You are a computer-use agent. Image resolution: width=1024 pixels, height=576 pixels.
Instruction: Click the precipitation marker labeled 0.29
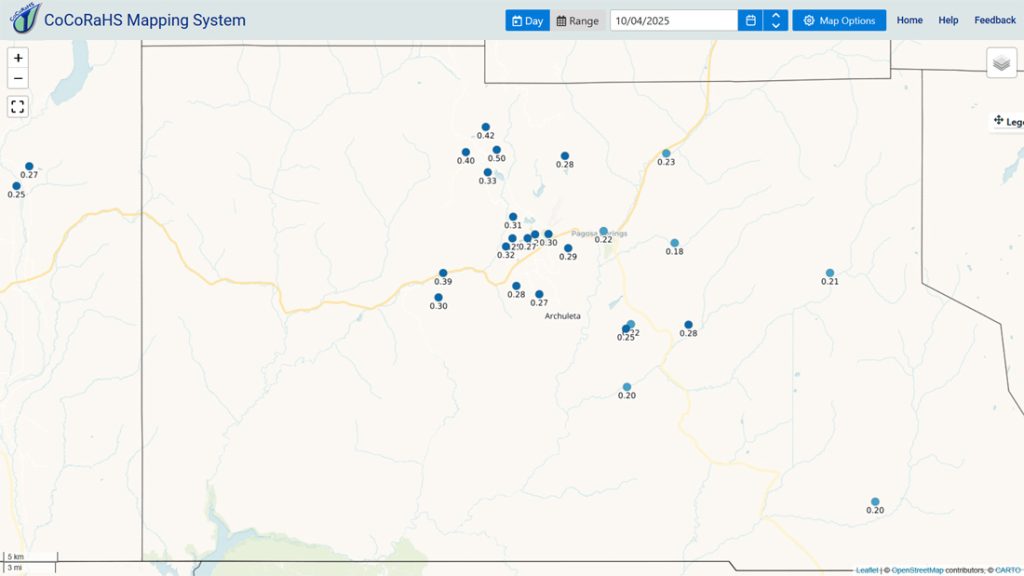coord(568,248)
